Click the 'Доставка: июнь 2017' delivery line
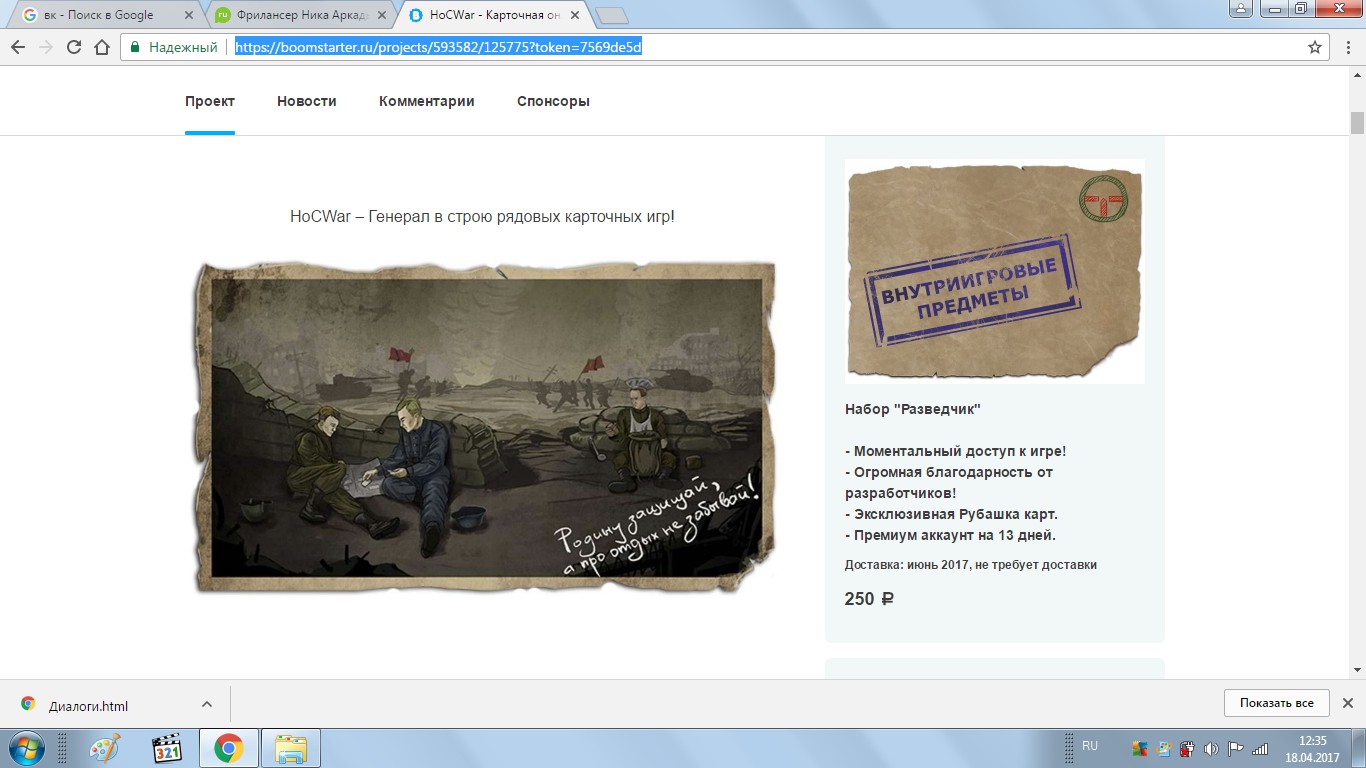The height and width of the screenshot is (768, 1366). coord(971,565)
